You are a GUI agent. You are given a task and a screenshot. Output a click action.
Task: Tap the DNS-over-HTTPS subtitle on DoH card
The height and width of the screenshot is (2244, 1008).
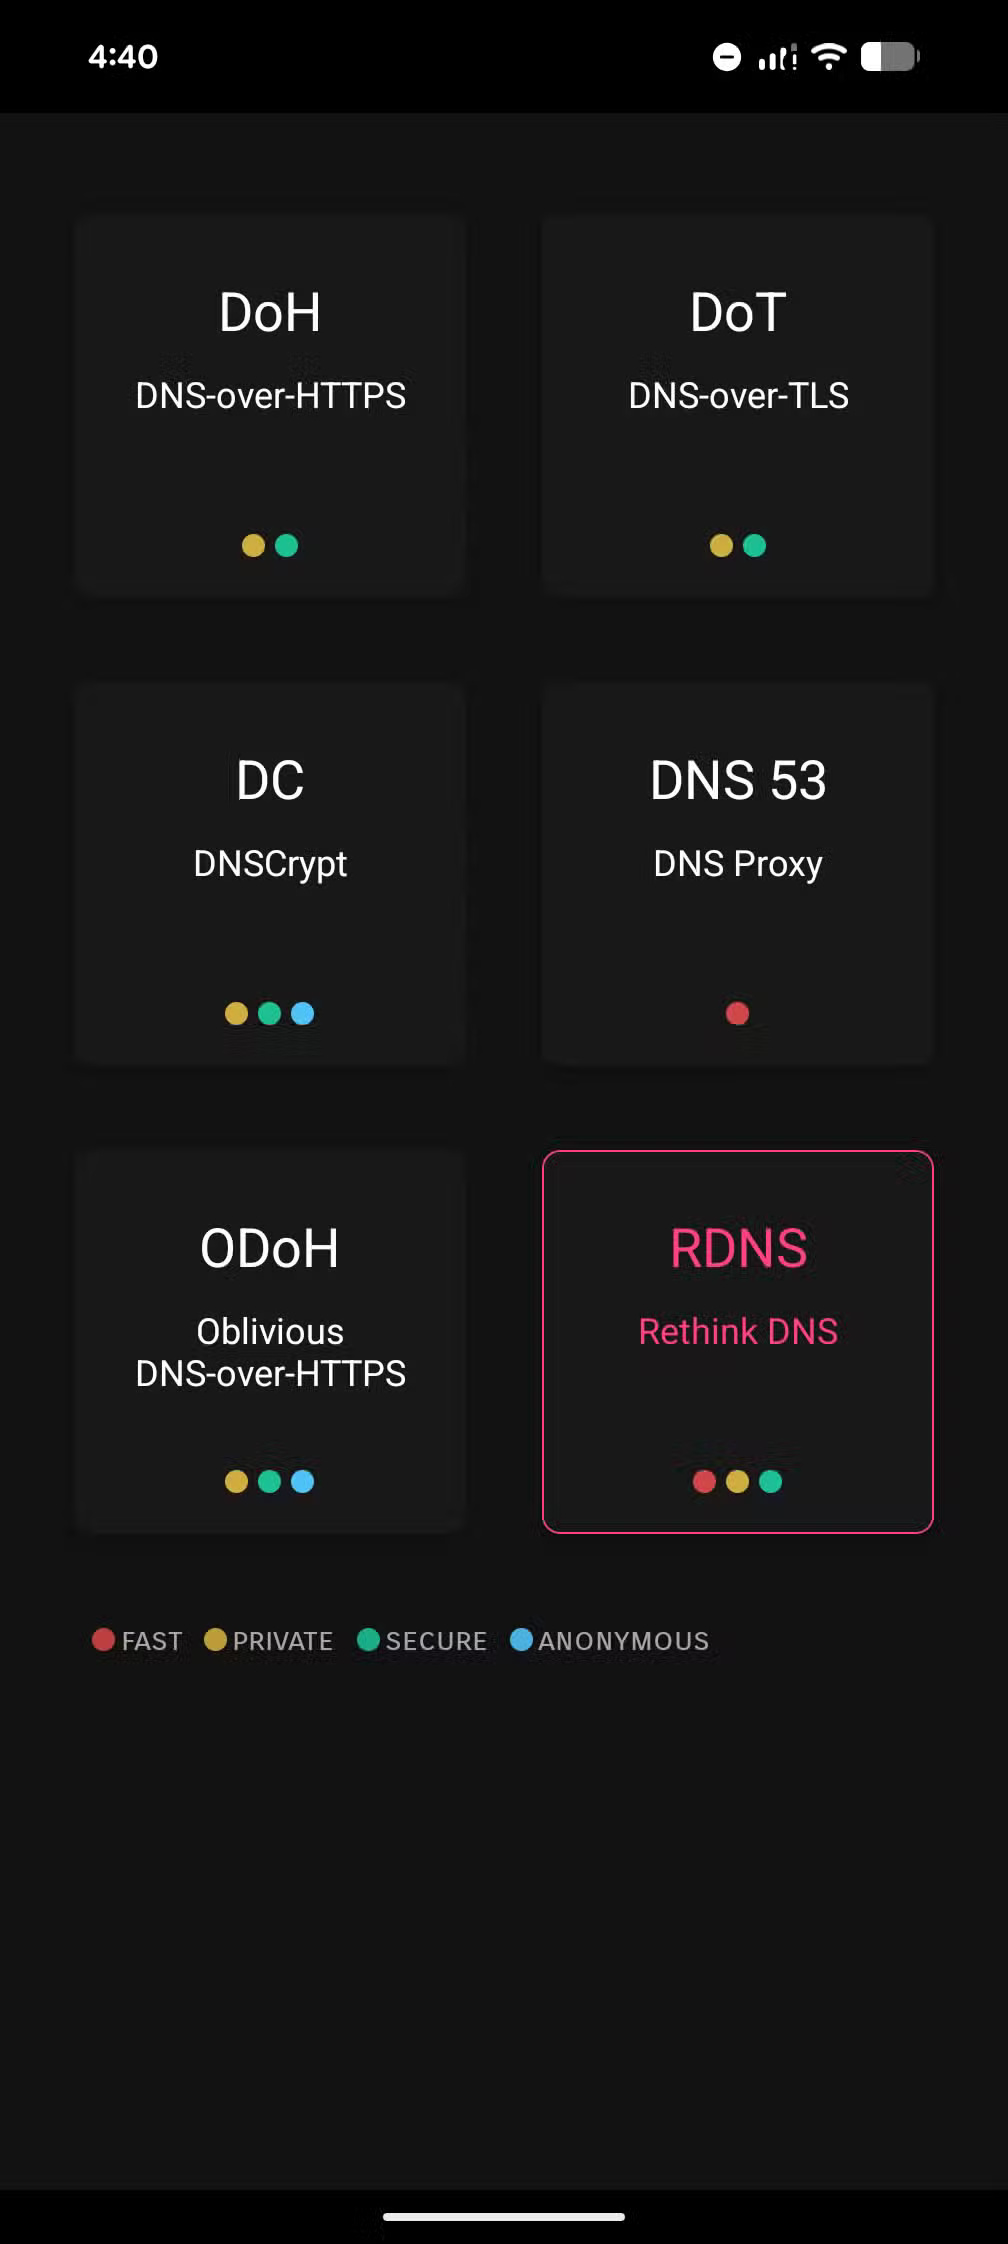click(269, 396)
